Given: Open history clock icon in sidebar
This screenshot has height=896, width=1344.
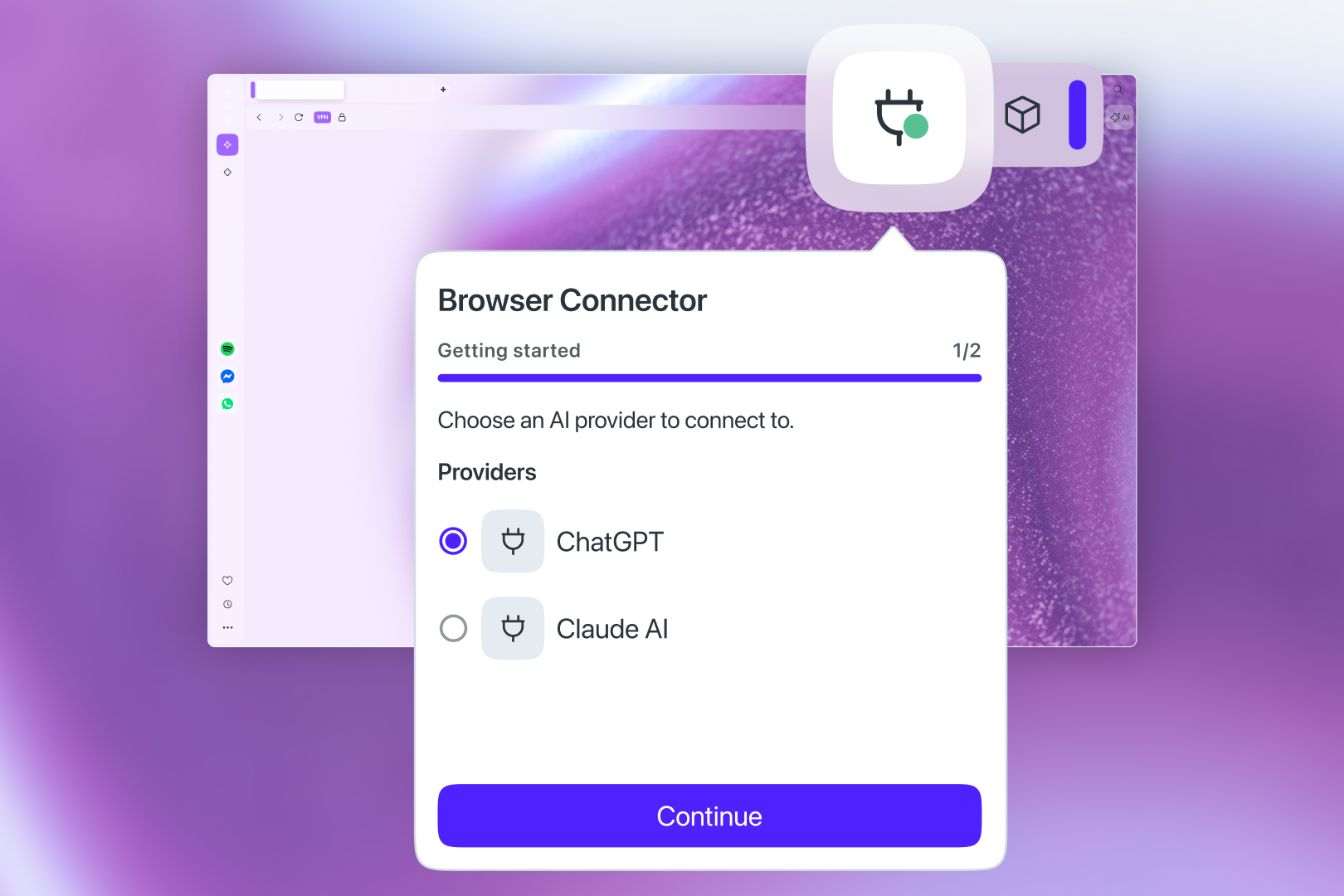Looking at the screenshot, I should pos(227,604).
